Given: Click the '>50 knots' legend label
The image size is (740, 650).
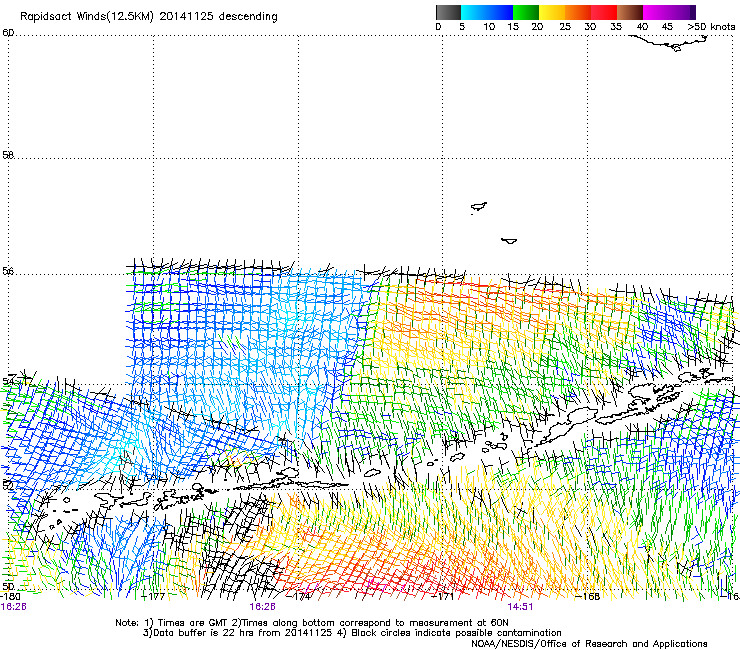Looking at the screenshot, I should (x=711, y=27).
